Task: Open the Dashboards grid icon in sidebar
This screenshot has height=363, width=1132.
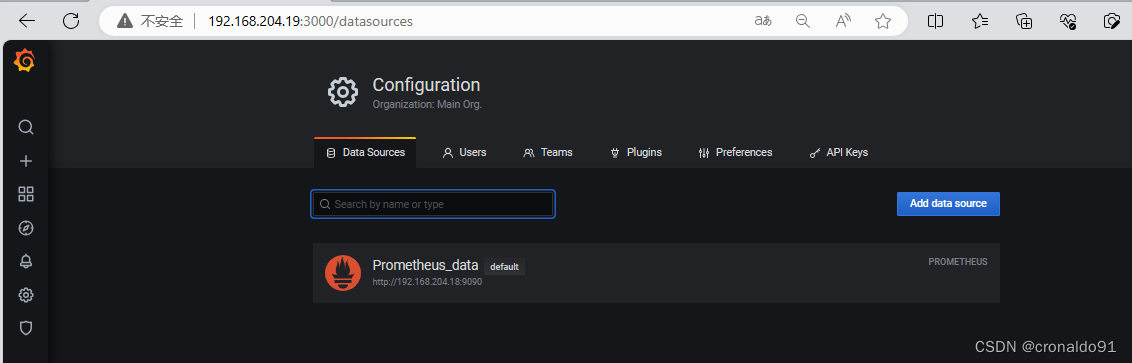Action: click(26, 194)
